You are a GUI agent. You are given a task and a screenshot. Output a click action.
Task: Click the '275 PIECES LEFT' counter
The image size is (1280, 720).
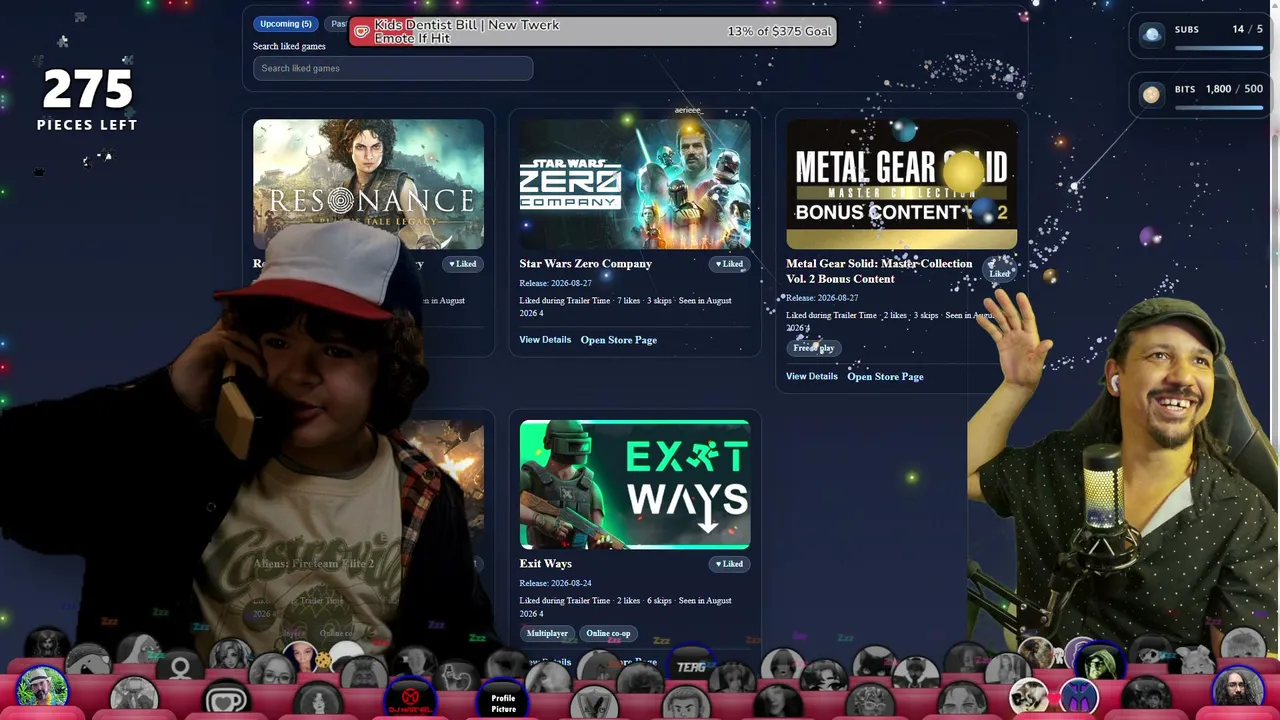coord(87,100)
